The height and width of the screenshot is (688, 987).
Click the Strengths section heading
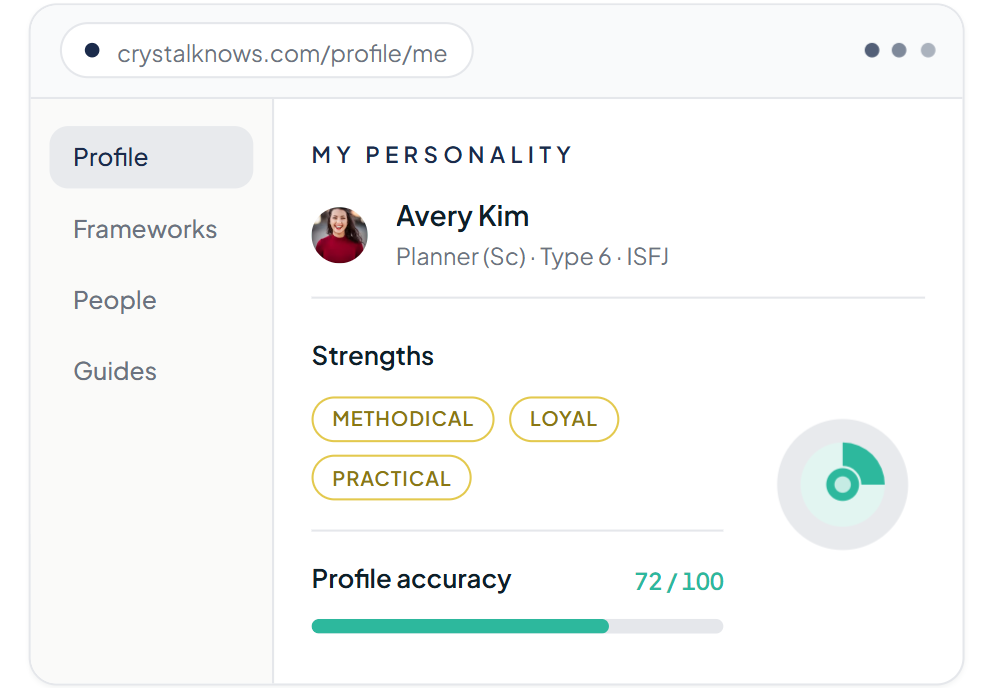click(x=373, y=356)
